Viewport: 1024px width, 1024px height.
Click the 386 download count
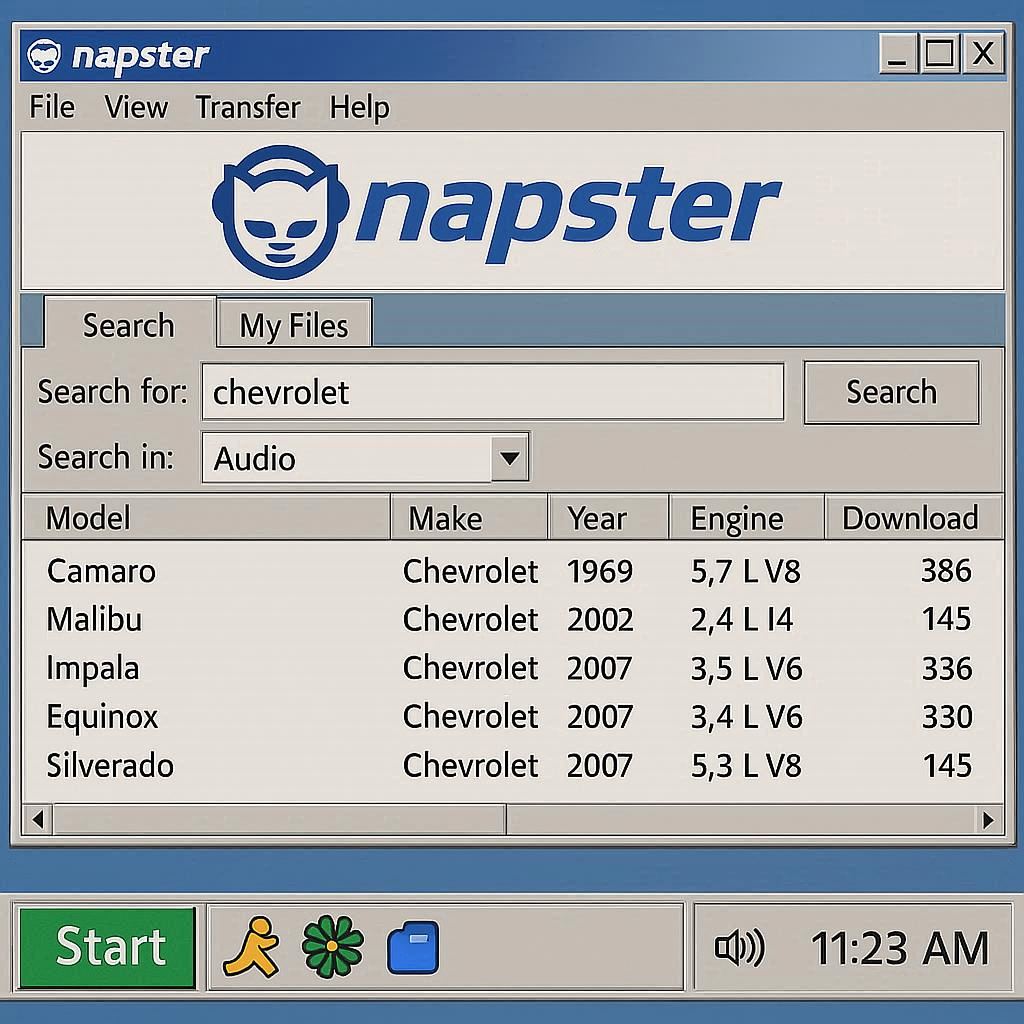pyautogui.click(x=946, y=571)
